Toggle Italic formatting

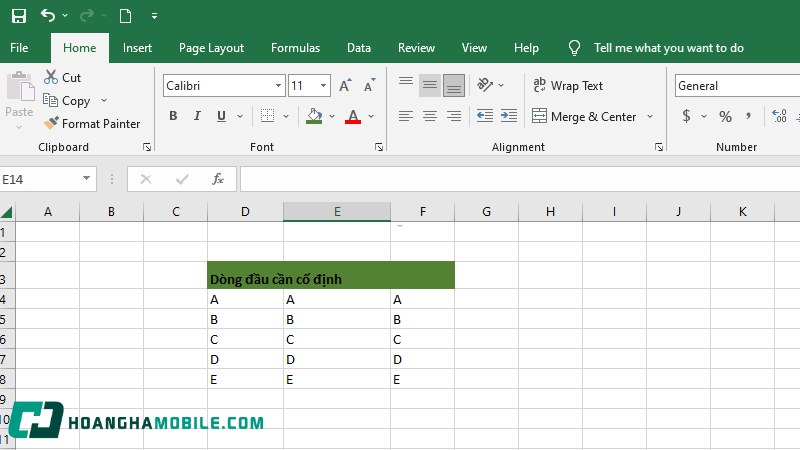(197, 116)
